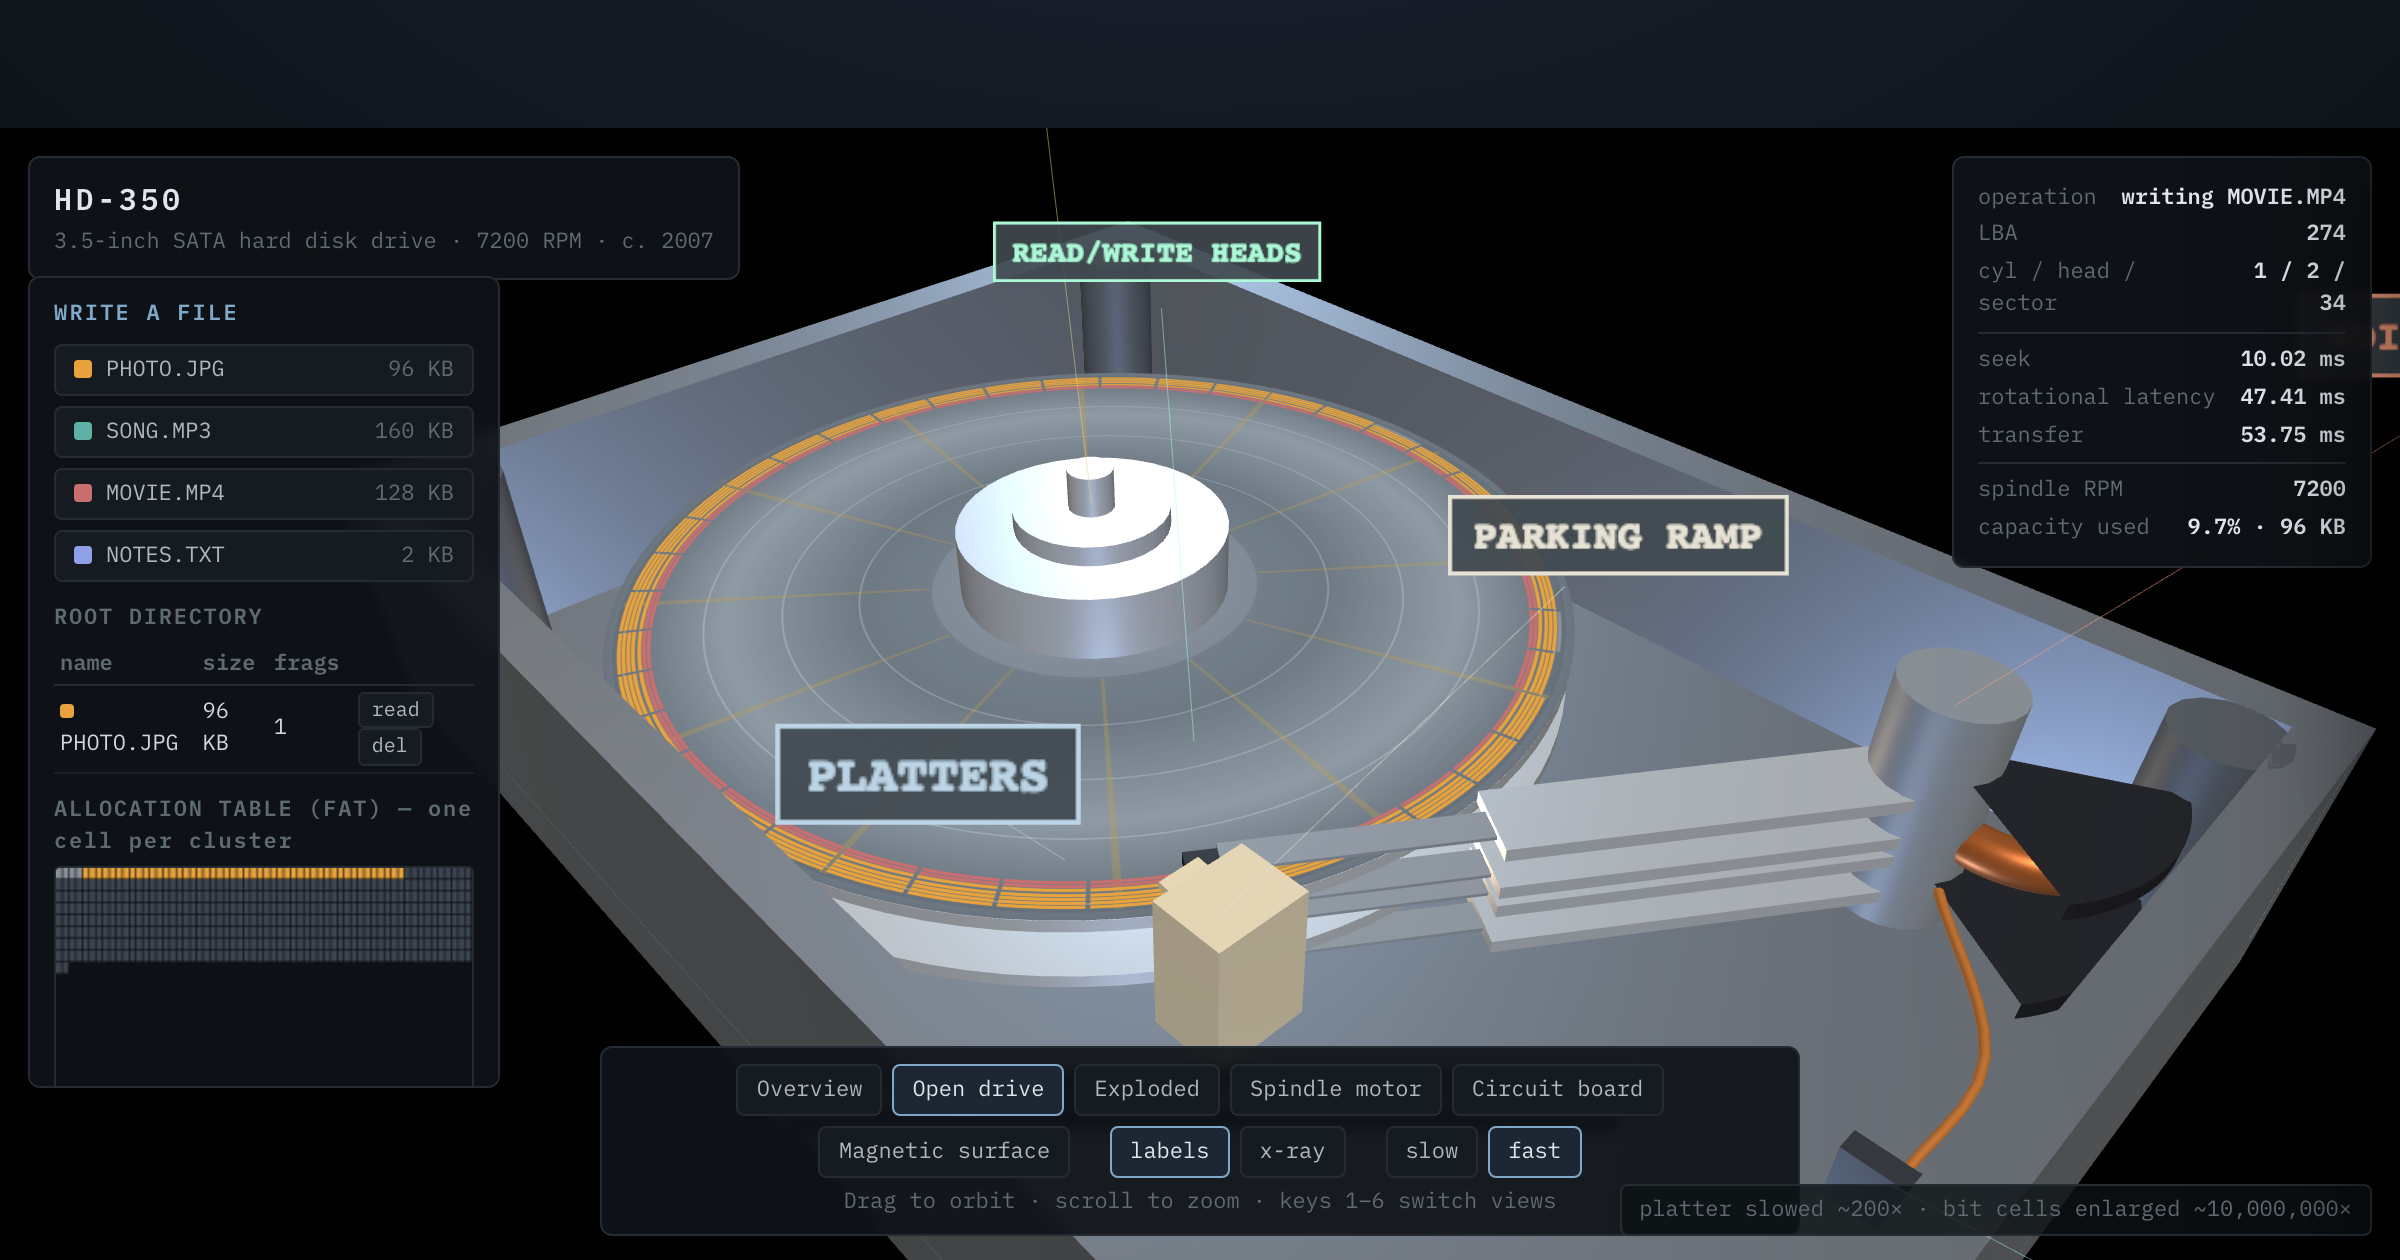Click the seek time '10.02 ms'
The width and height of the screenshot is (2400, 1260).
pyautogui.click(x=2292, y=359)
